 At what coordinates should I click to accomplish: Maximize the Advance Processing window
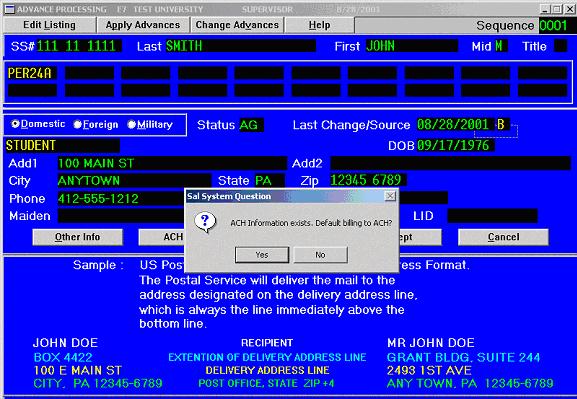coord(557,9)
